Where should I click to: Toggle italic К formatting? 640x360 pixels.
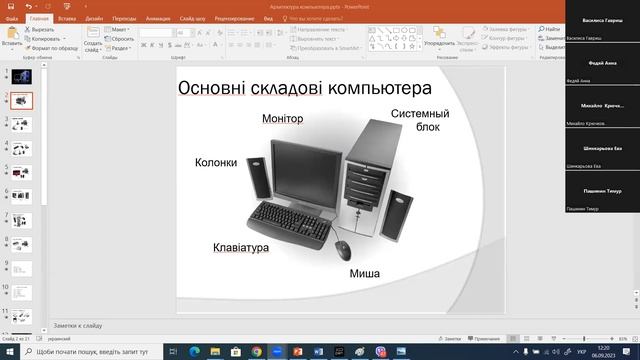click(152, 45)
